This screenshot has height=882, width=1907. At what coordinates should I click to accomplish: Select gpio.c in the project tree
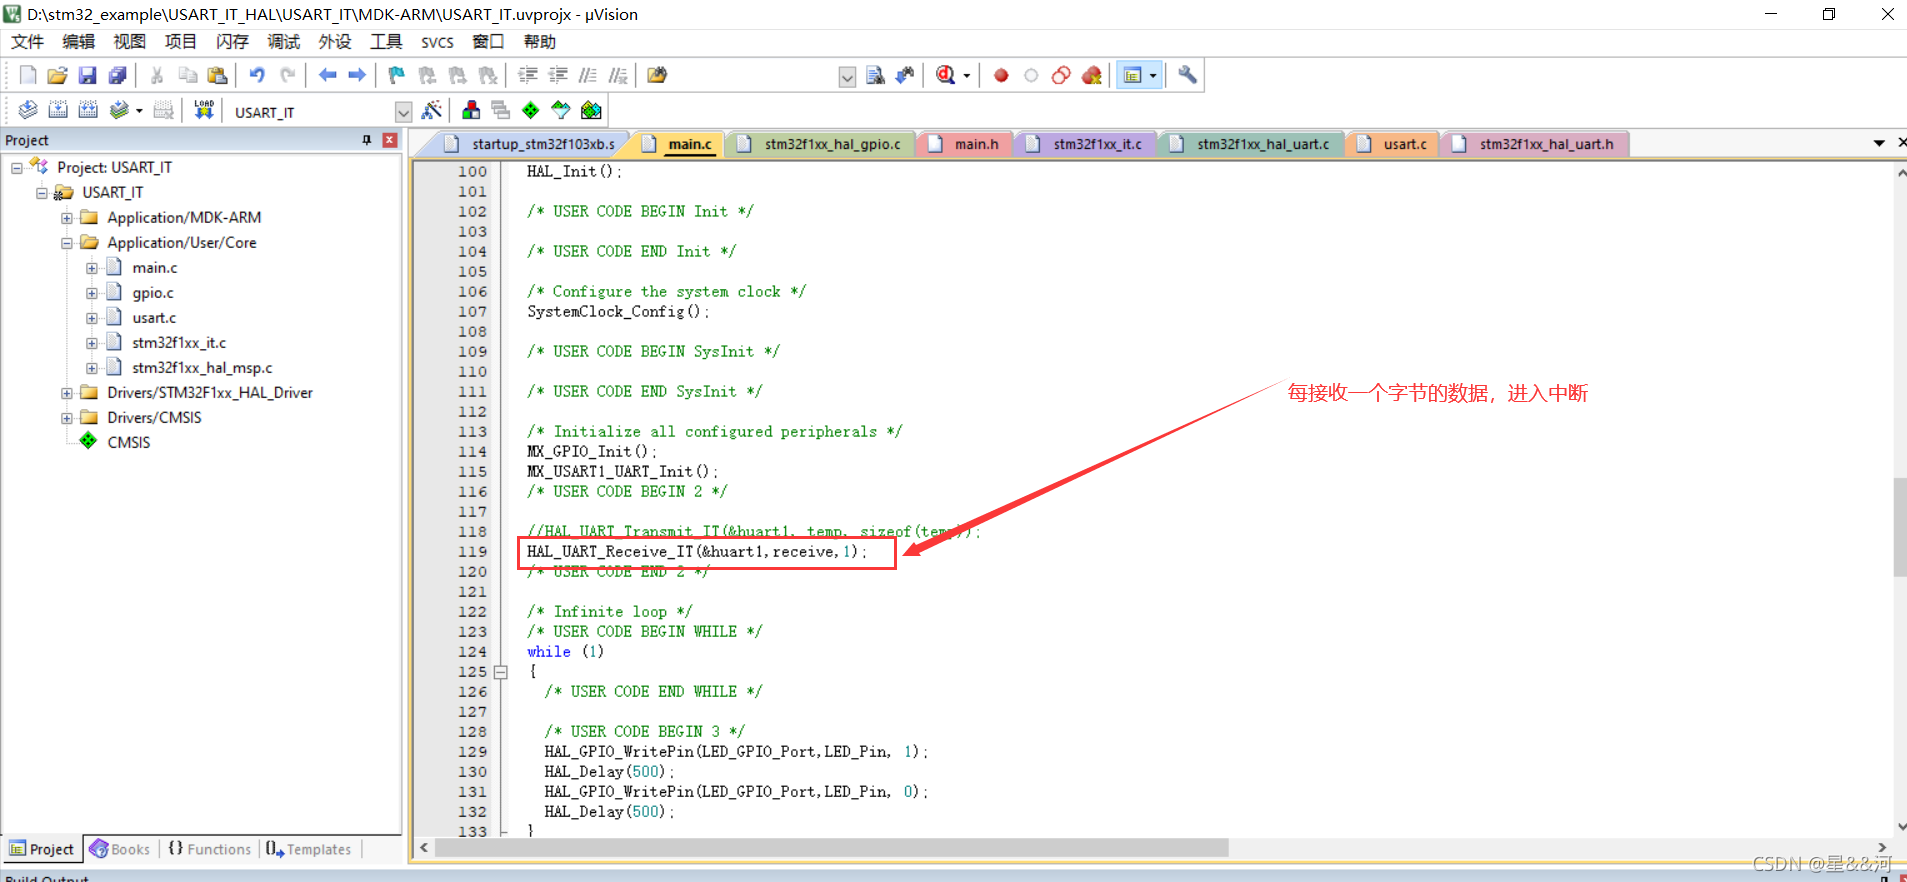(152, 293)
